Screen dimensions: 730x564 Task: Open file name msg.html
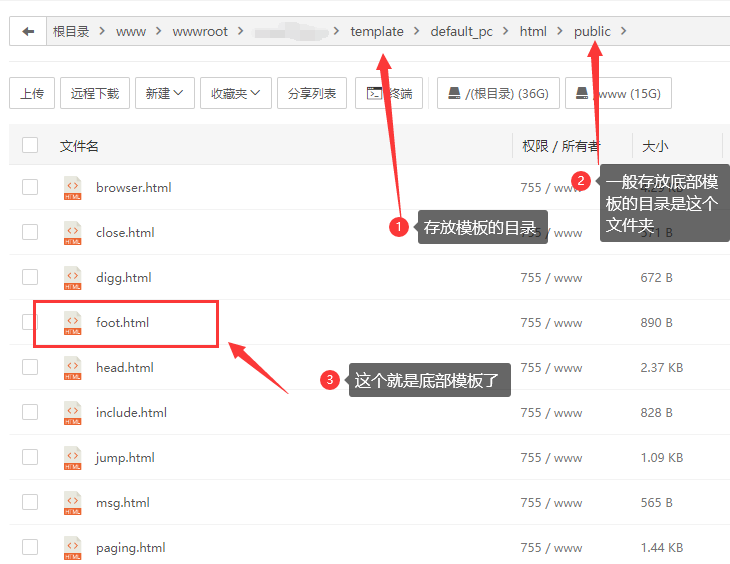click(x=123, y=503)
